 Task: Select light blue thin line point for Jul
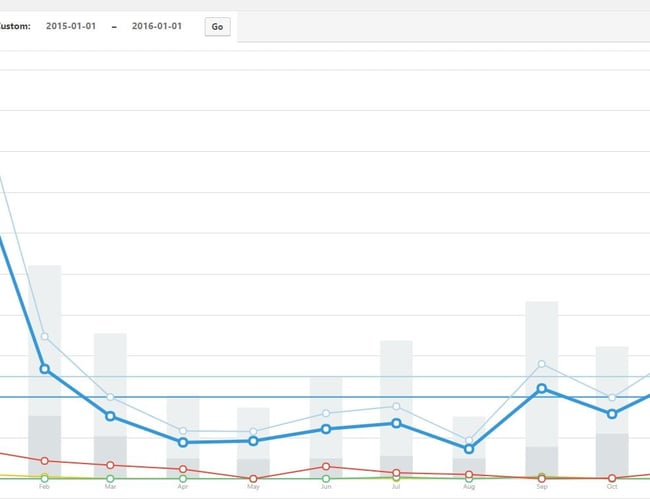[x=397, y=406]
